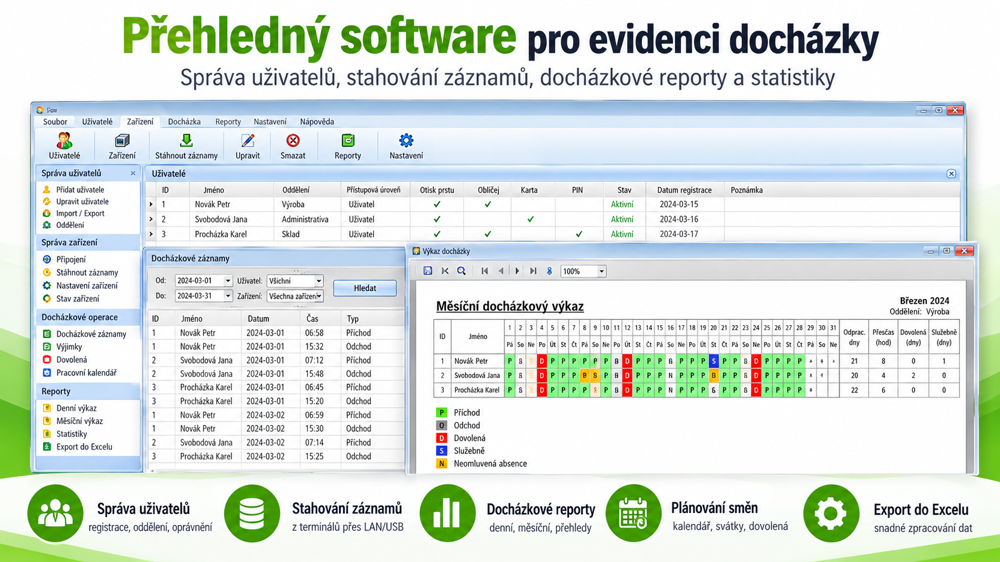Open the Zařízení toolbar icon
The width and height of the screenshot is (1000, 562).
[122, 140]
